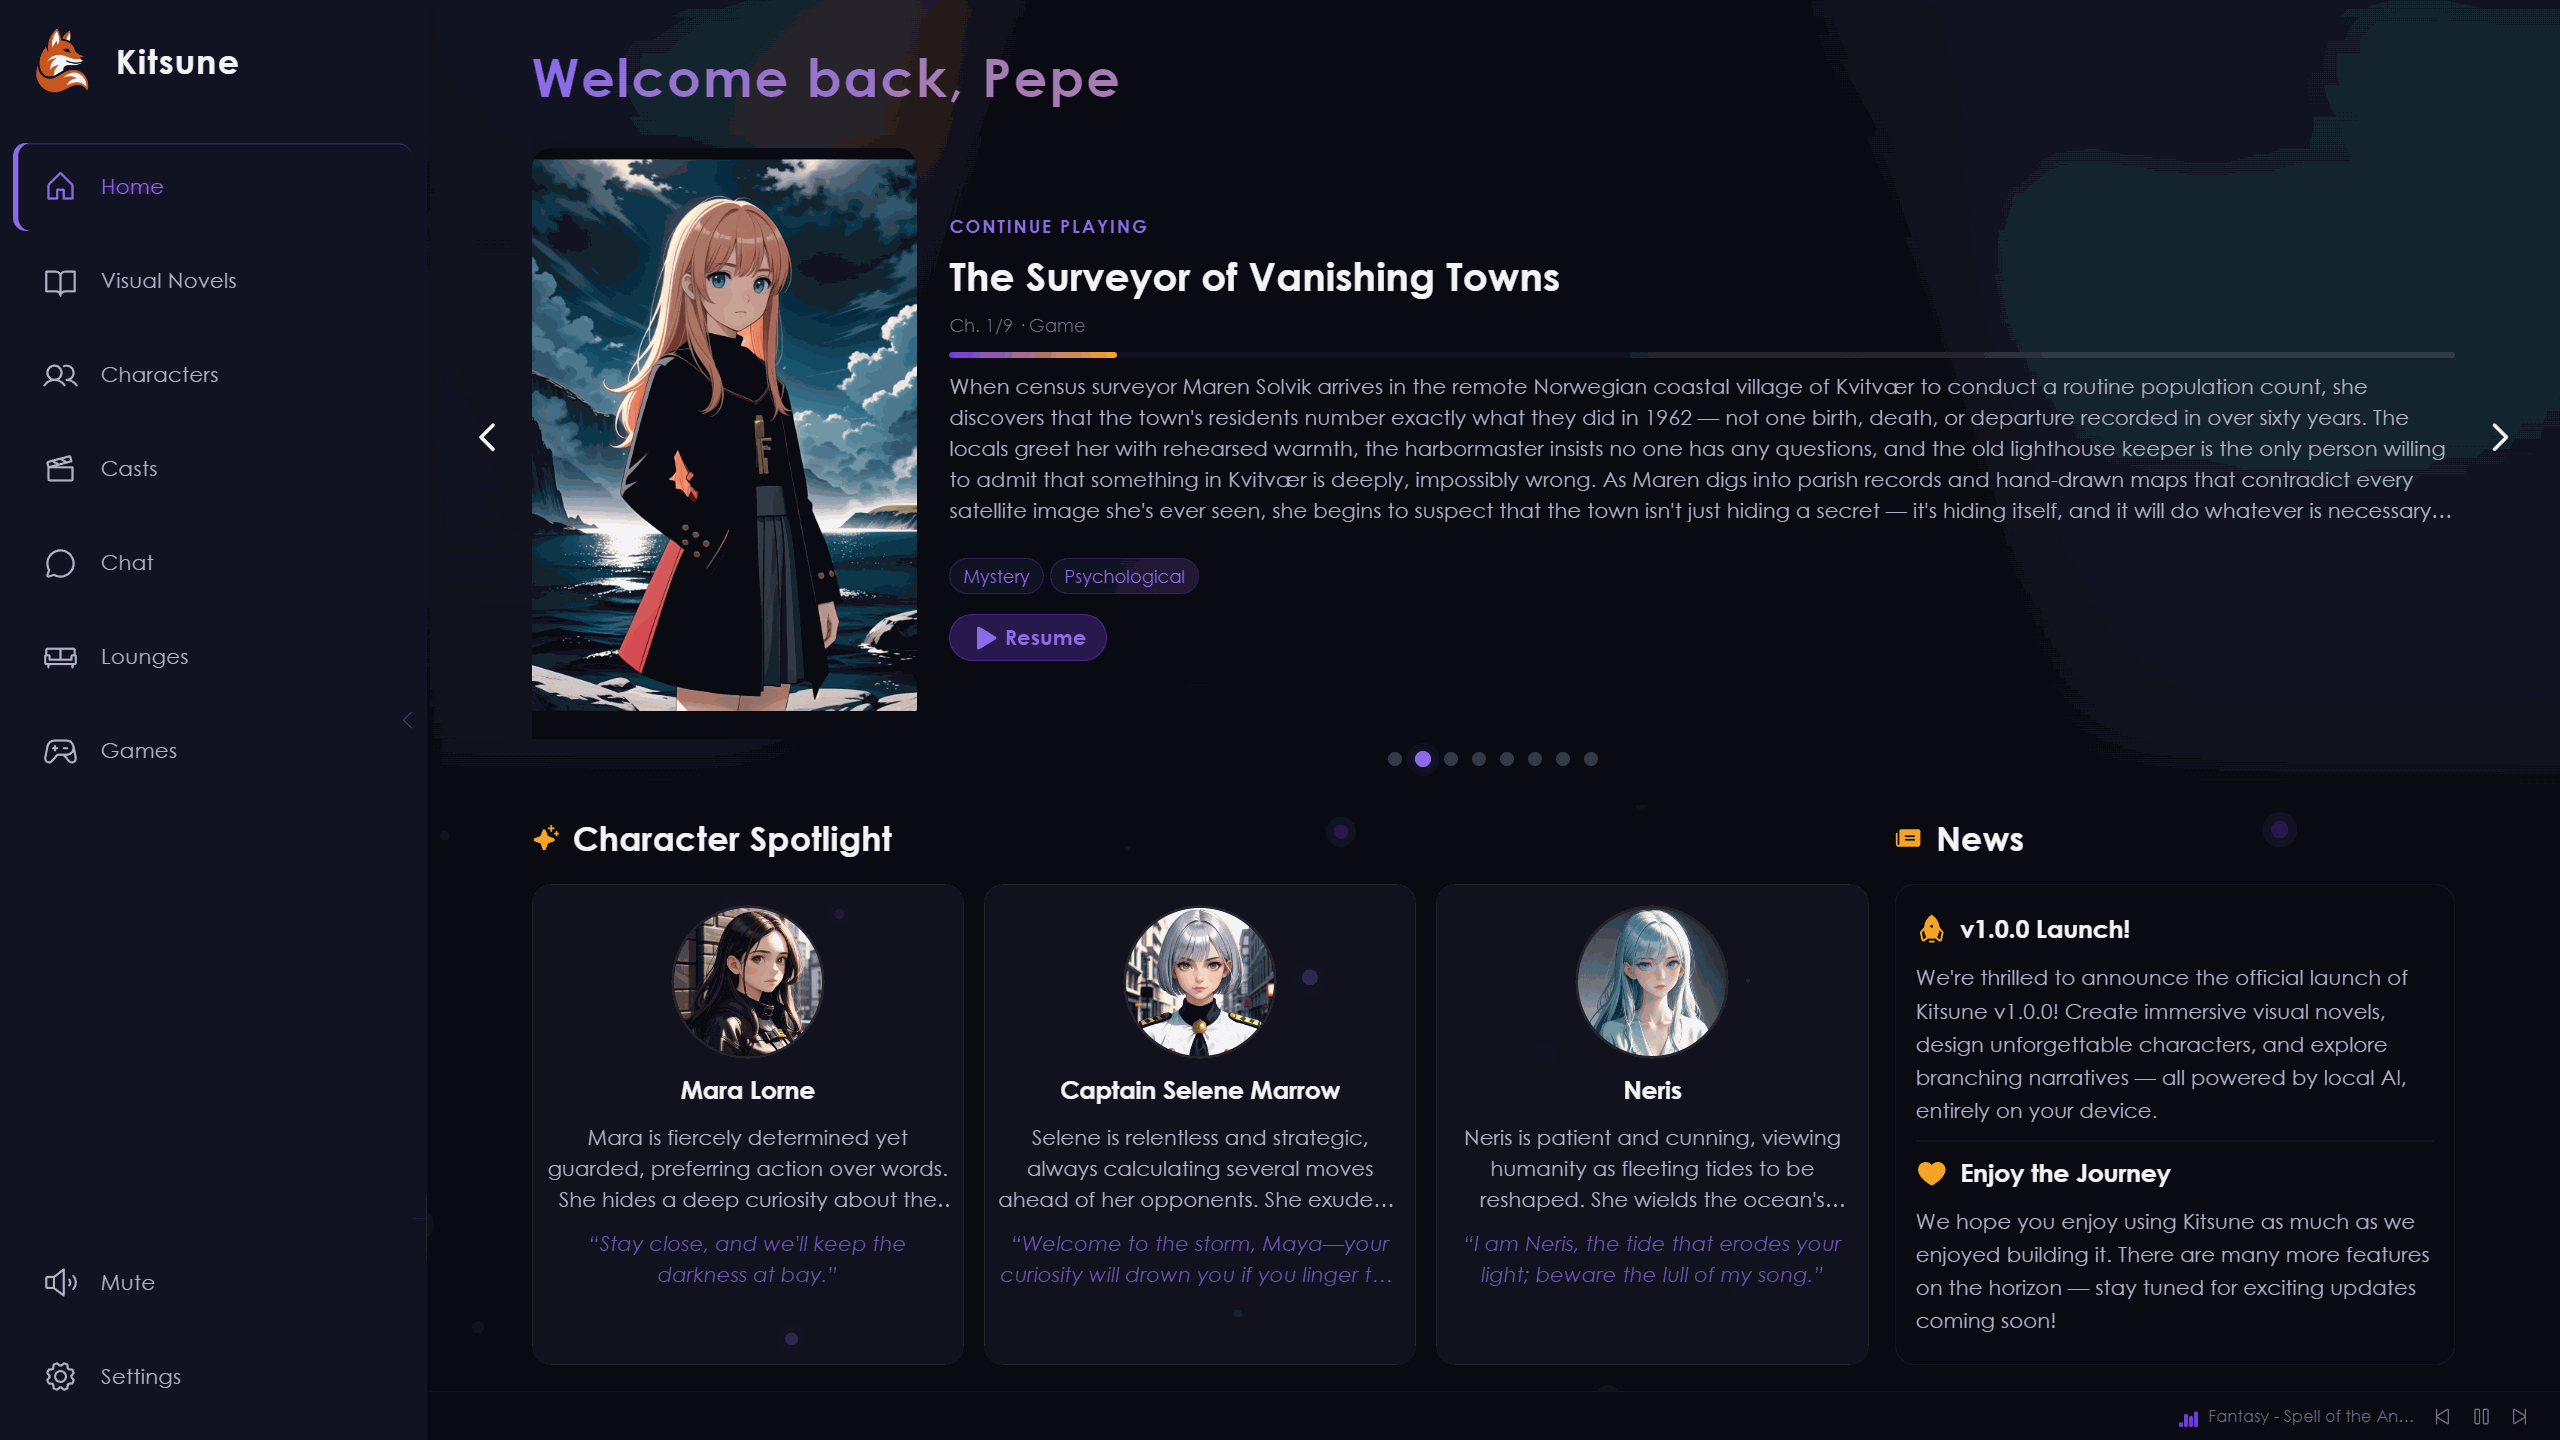The image size is (2560, 1440).
Task: Select the Home menu item
Action: coord(212,187)
